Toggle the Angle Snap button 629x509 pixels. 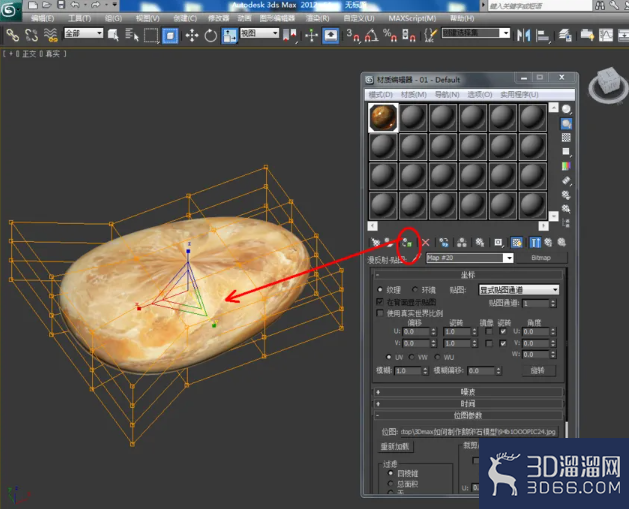(371, 35)
